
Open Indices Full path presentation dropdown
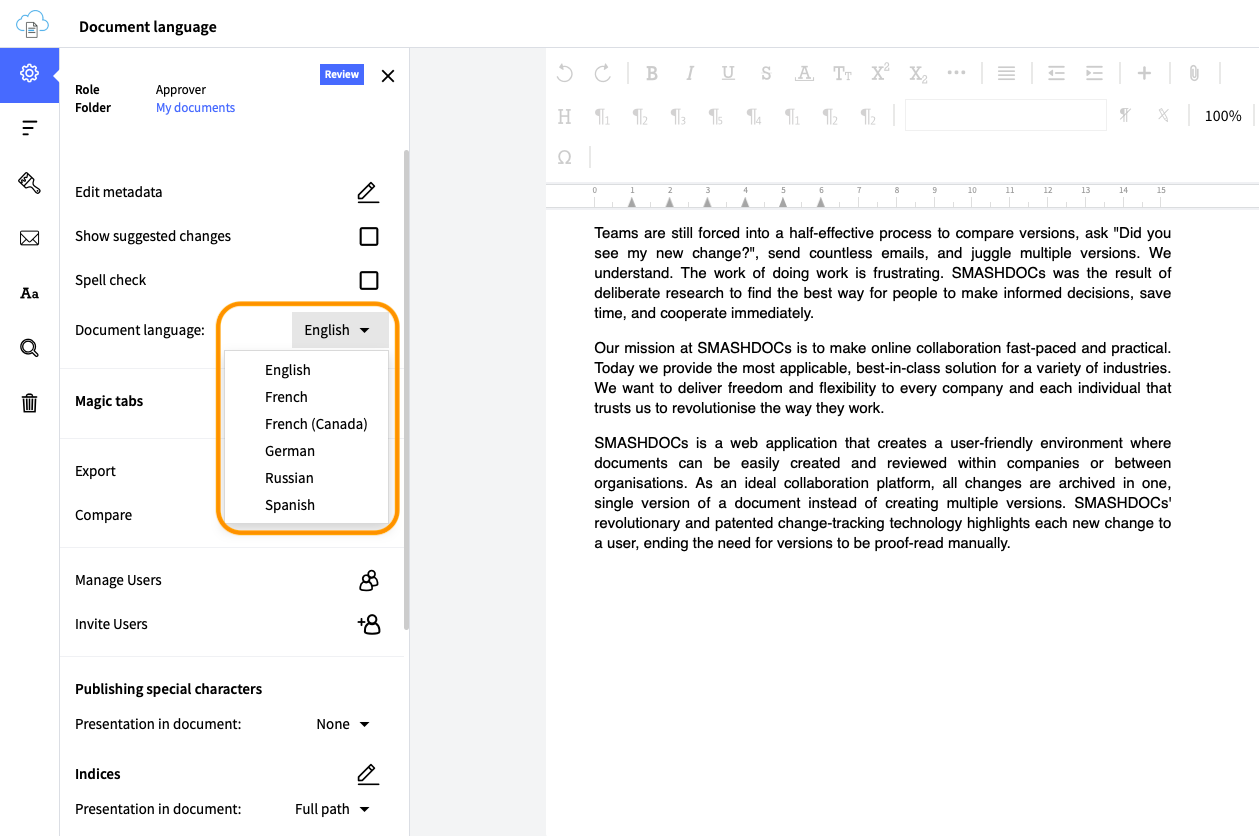(332, 809)
